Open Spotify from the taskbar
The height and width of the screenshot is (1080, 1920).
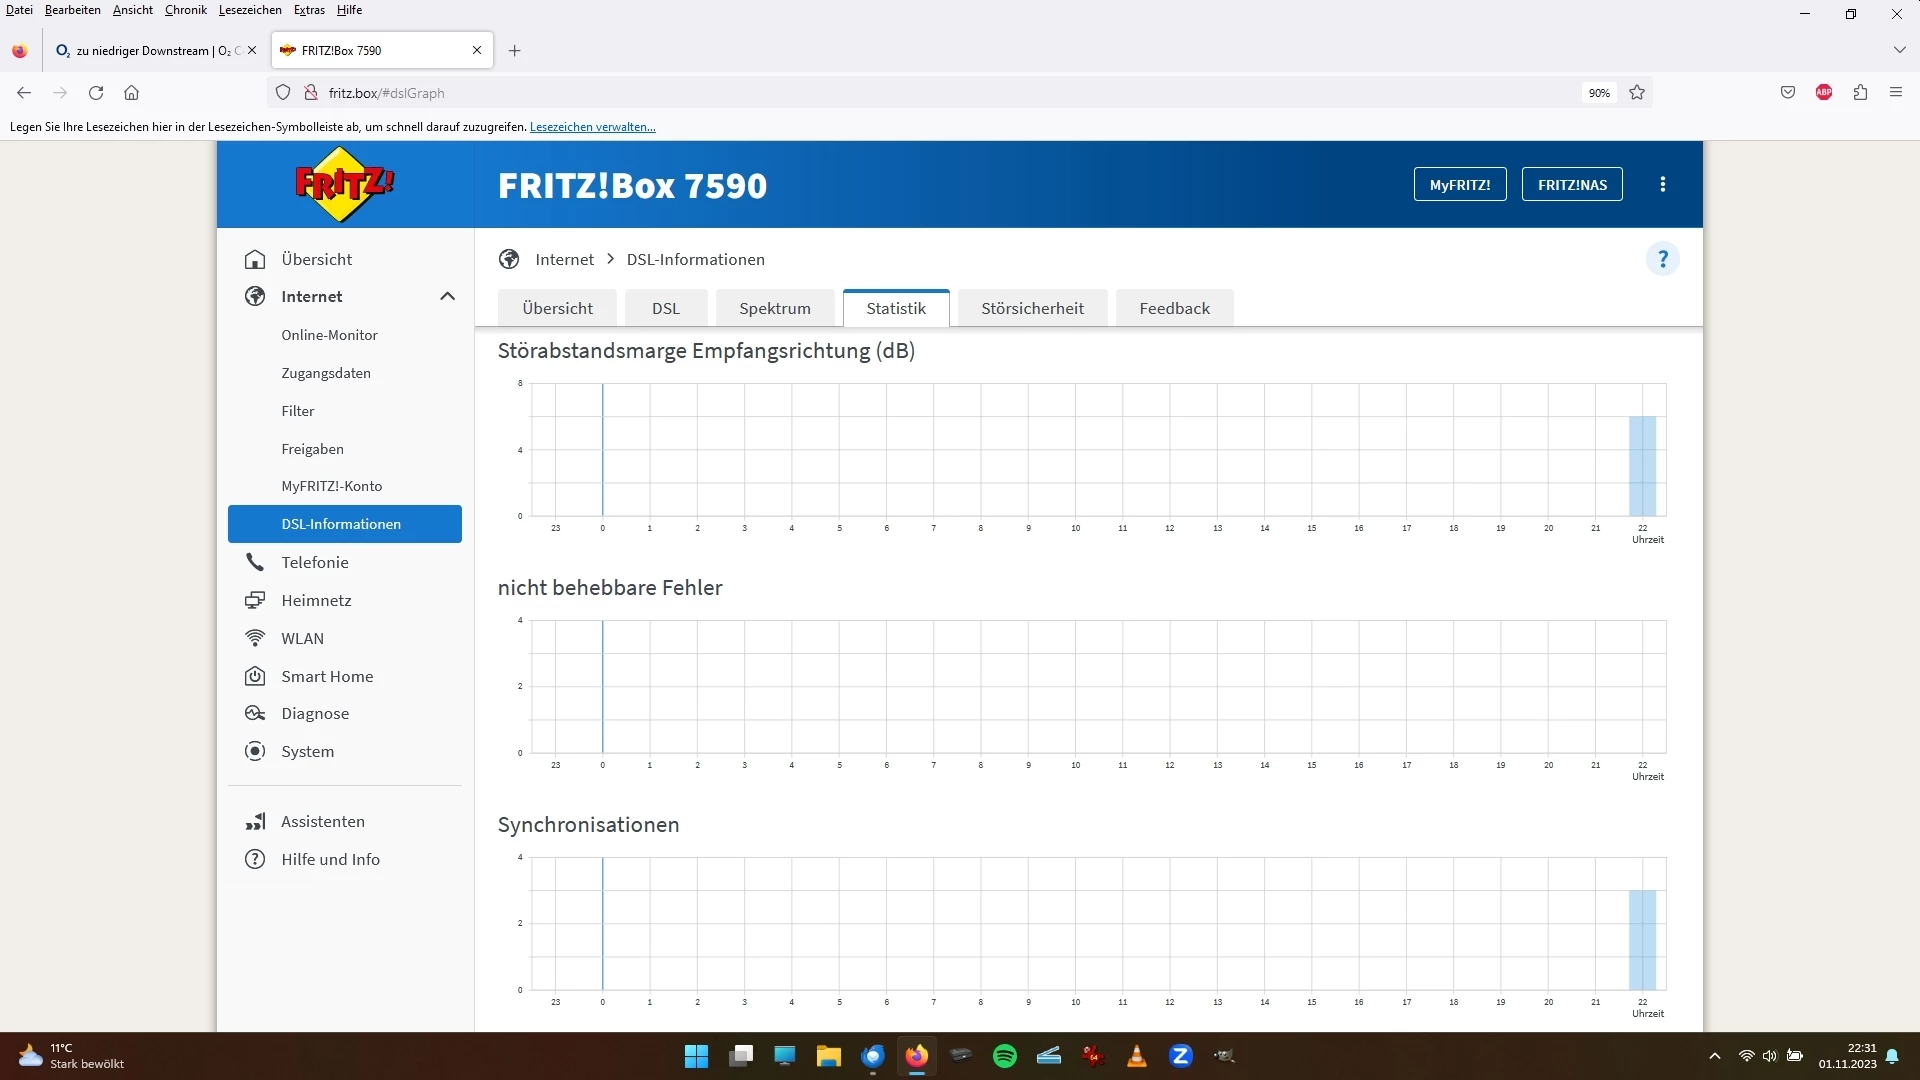tap(1004, 1056)
